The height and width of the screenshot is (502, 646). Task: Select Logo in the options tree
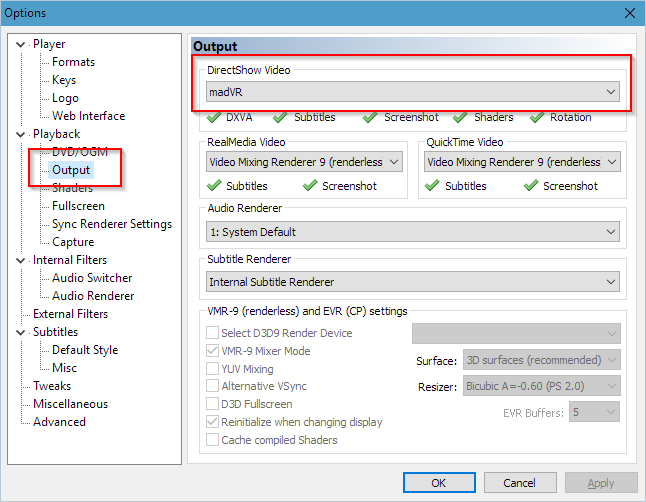coord(65,98)
